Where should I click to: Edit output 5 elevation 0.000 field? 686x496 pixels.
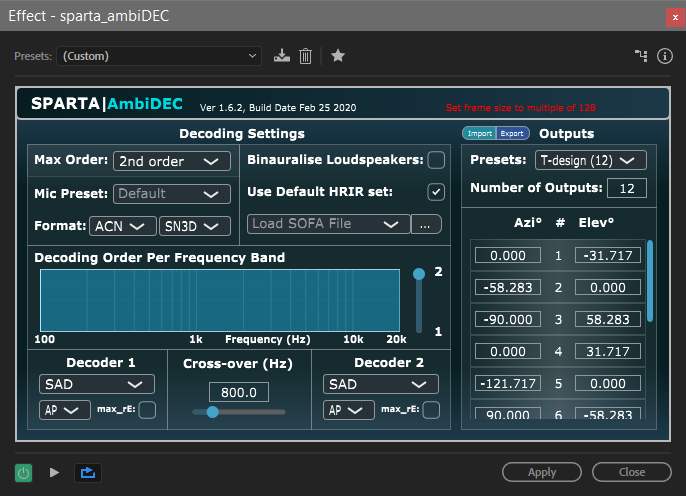(608, 384)
